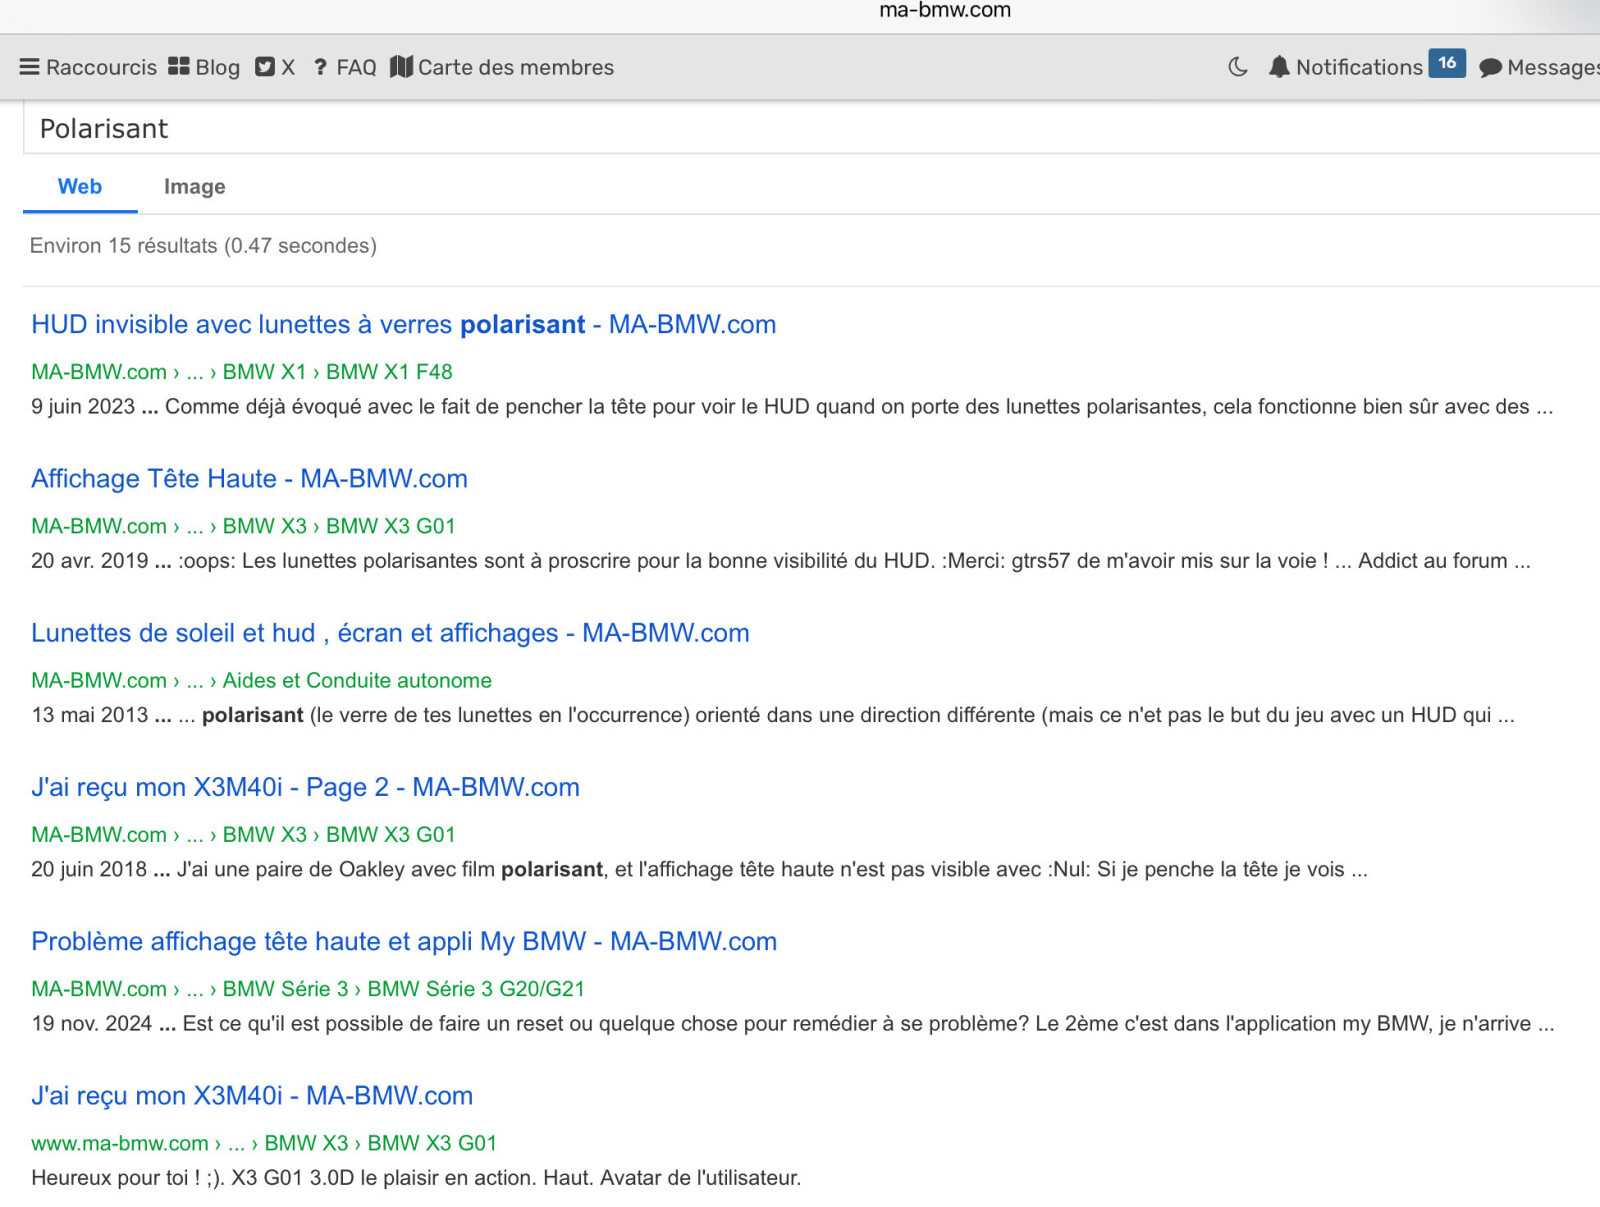The width and height of the screenshot is (1600, 1207).
Task: Click the notifications badge showing 16
Action: [x=1447, y=63]
